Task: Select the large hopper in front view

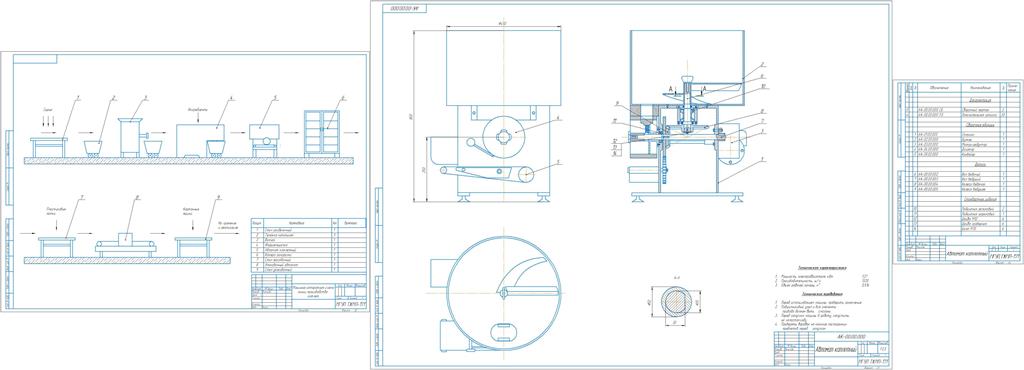Action: click(x=504, y=67)
